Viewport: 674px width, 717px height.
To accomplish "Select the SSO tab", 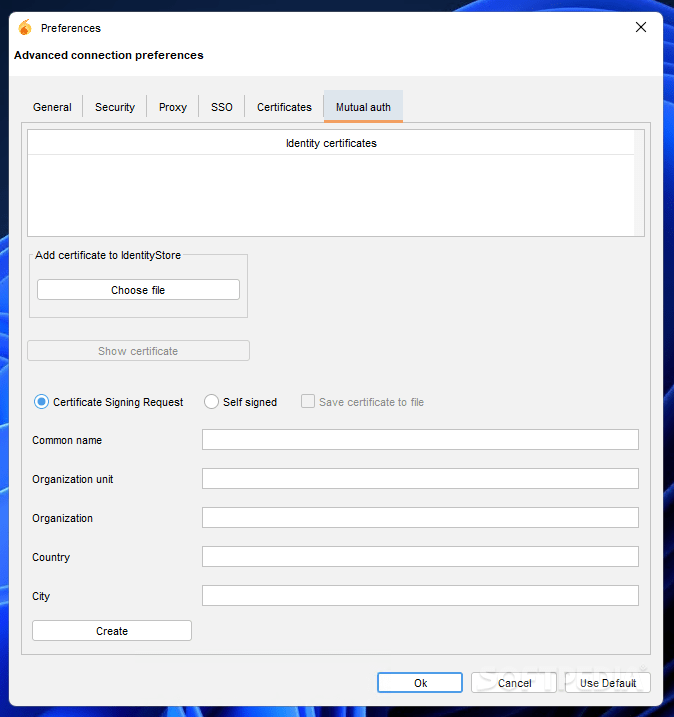I will [222, 107].
